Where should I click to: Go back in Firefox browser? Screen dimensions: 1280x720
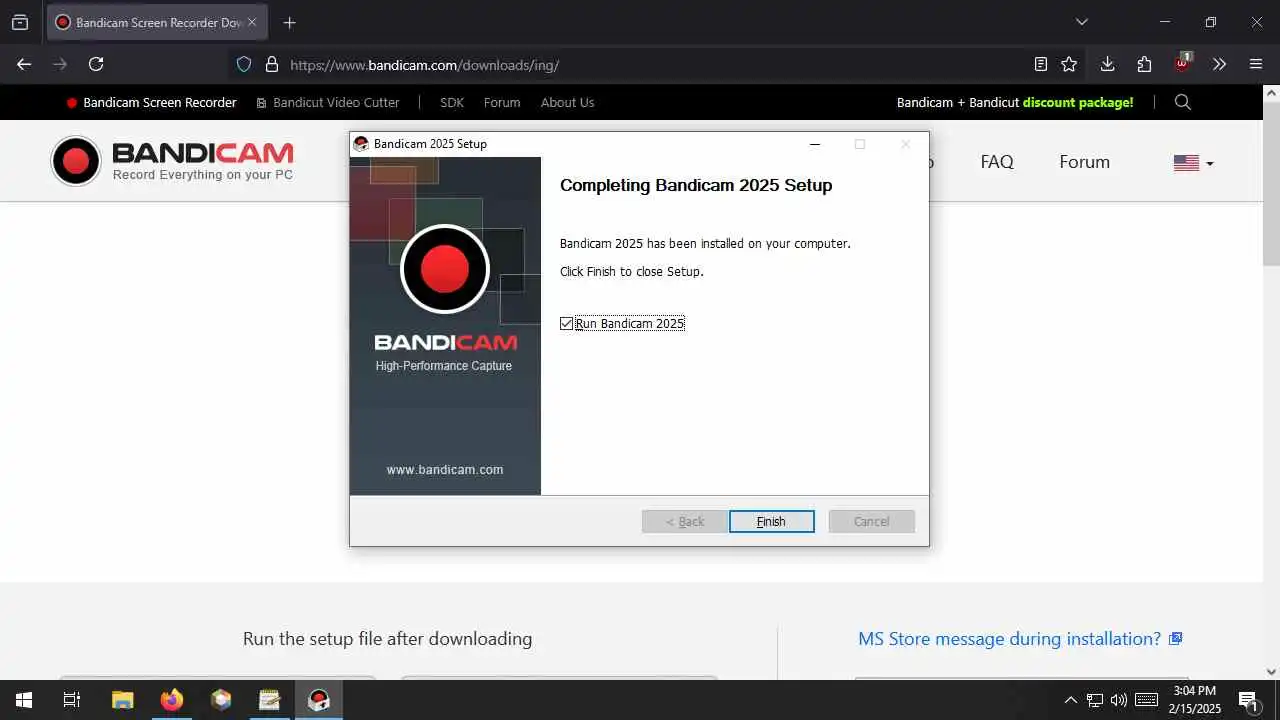coord(24,64)
